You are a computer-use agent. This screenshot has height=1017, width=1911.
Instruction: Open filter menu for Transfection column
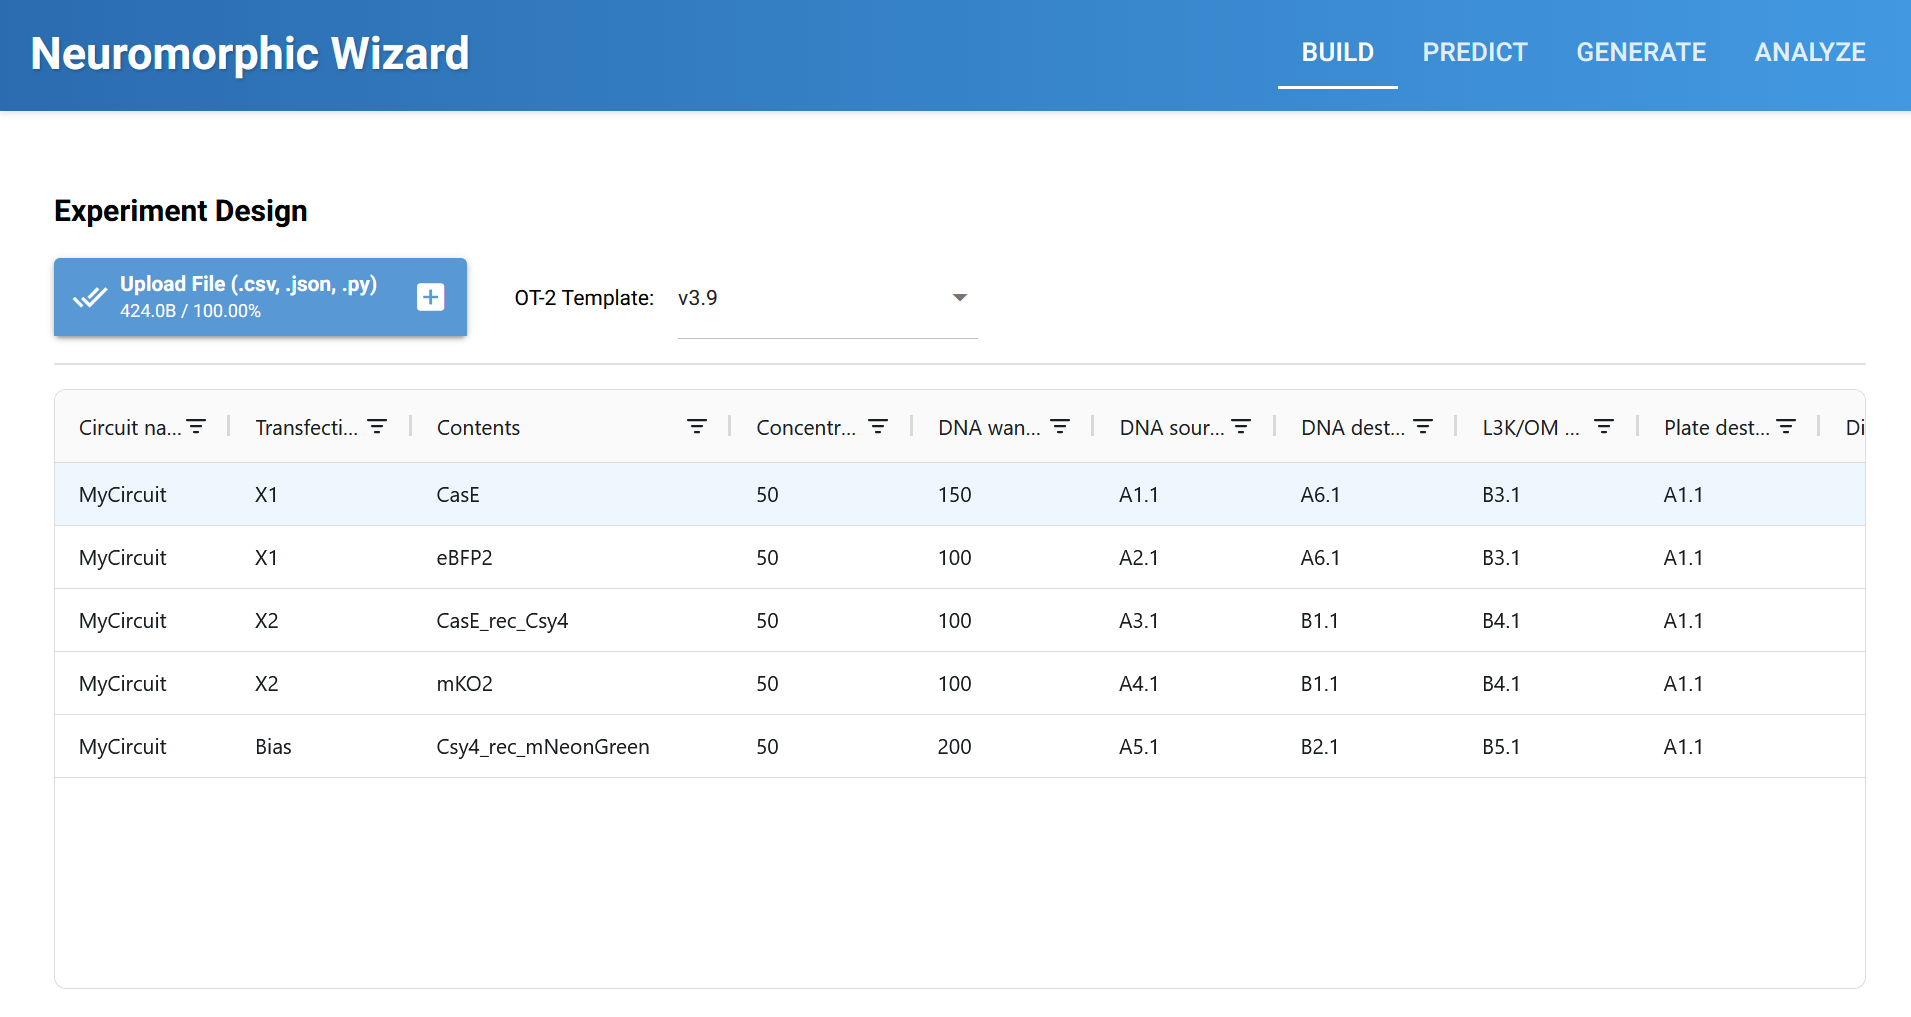click(377, 427)
